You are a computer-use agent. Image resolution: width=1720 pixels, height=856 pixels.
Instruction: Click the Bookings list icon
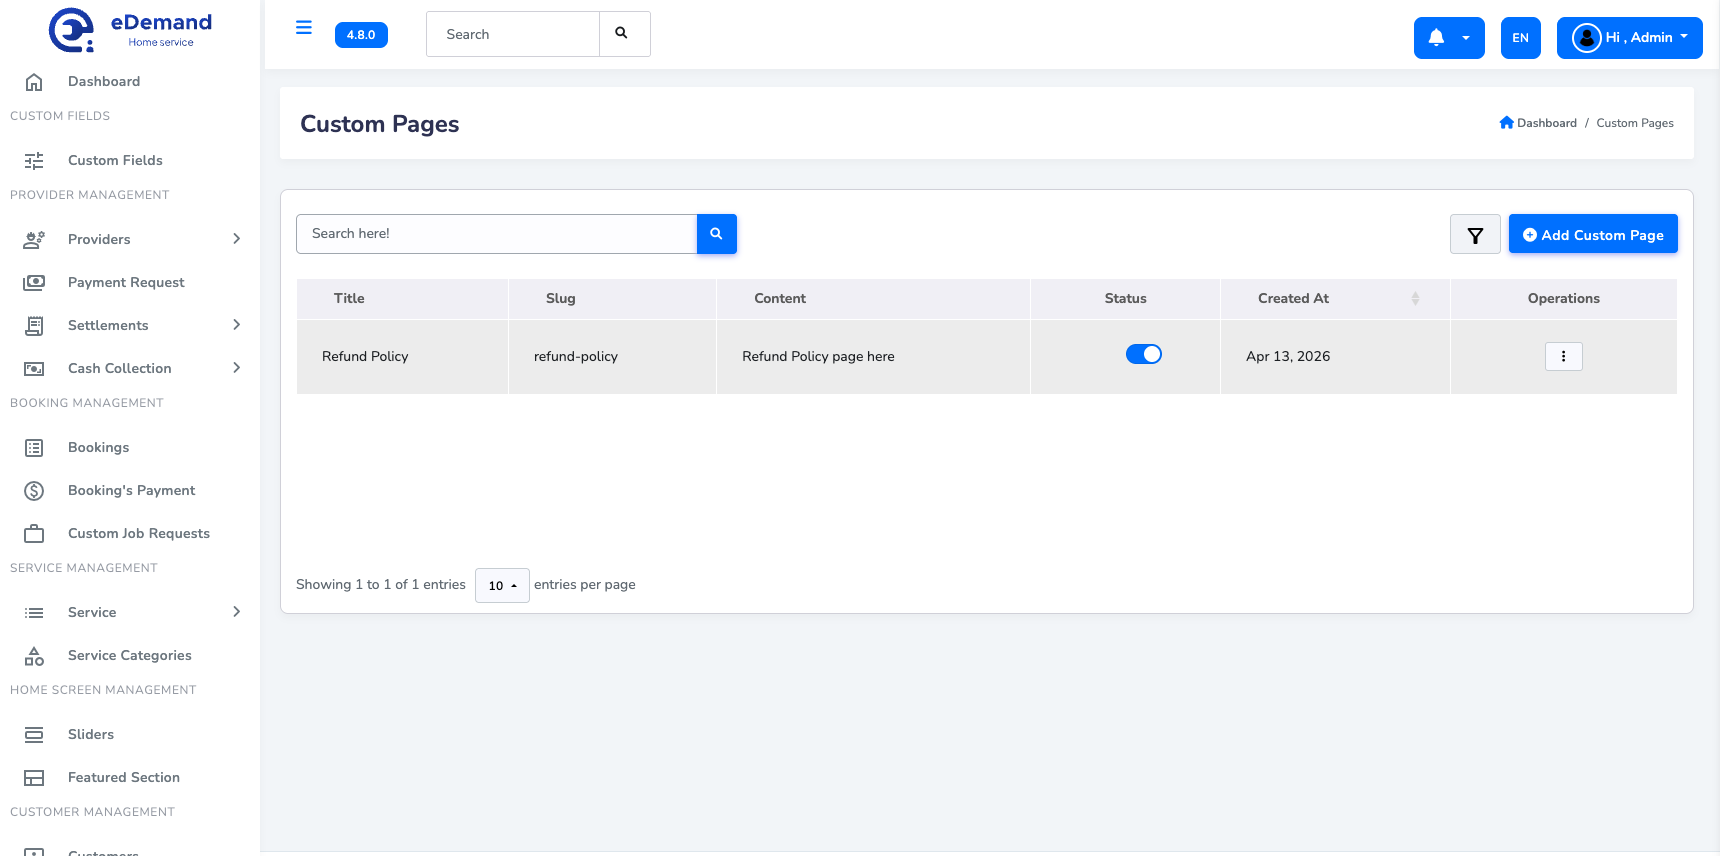pos(34,448)
